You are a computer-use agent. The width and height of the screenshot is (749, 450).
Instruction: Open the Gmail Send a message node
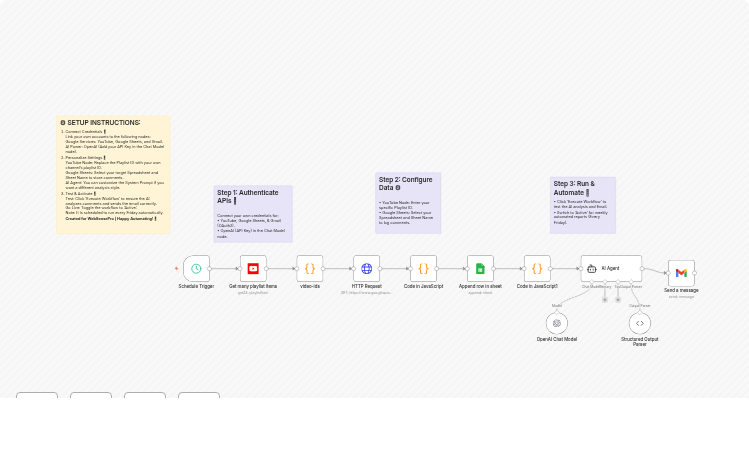681,273
